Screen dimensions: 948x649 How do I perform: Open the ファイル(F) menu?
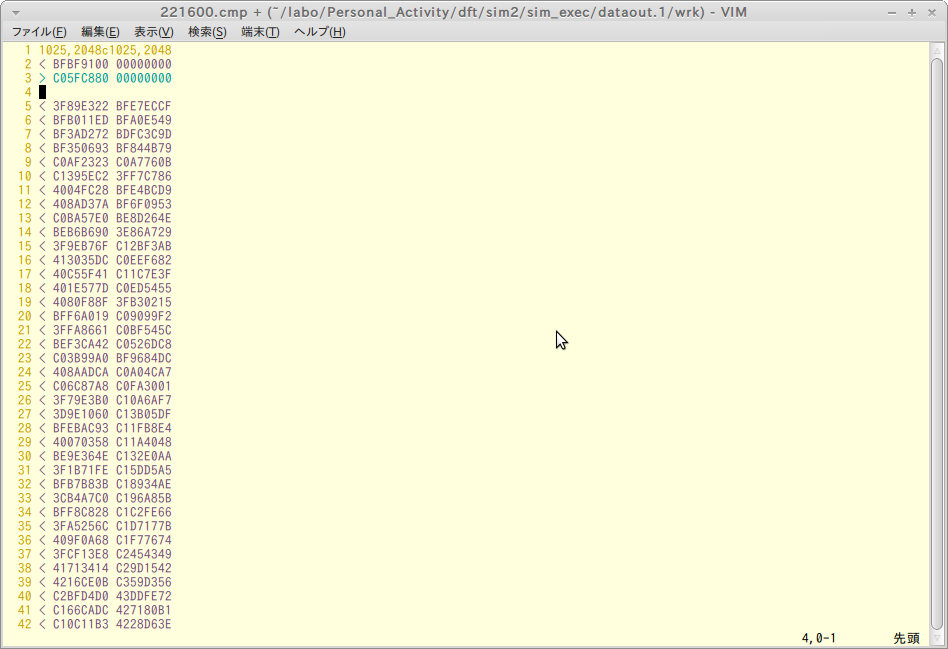pyautogui.click(x=39, y=32)
